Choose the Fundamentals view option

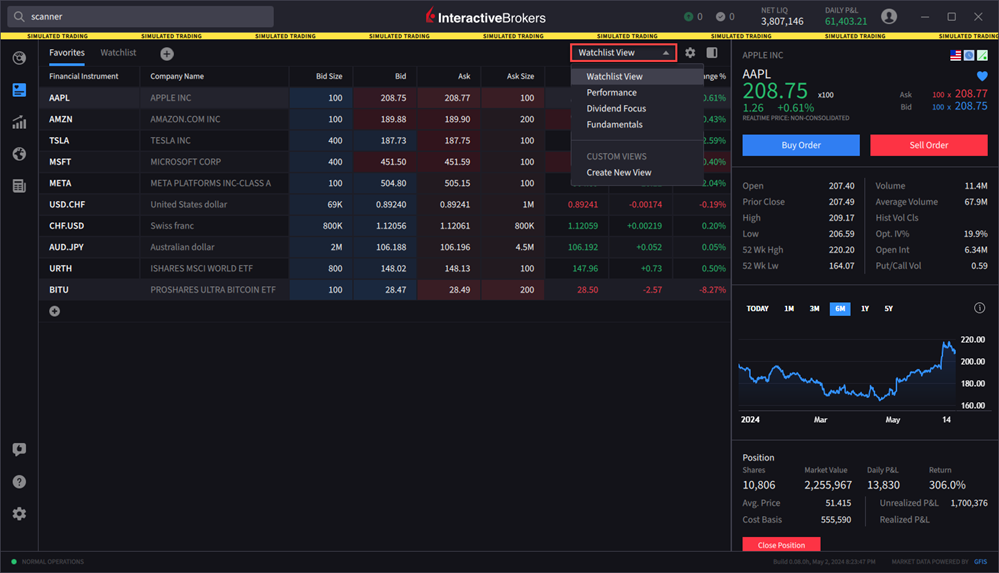pyautogui.click(x=637, y=124)
